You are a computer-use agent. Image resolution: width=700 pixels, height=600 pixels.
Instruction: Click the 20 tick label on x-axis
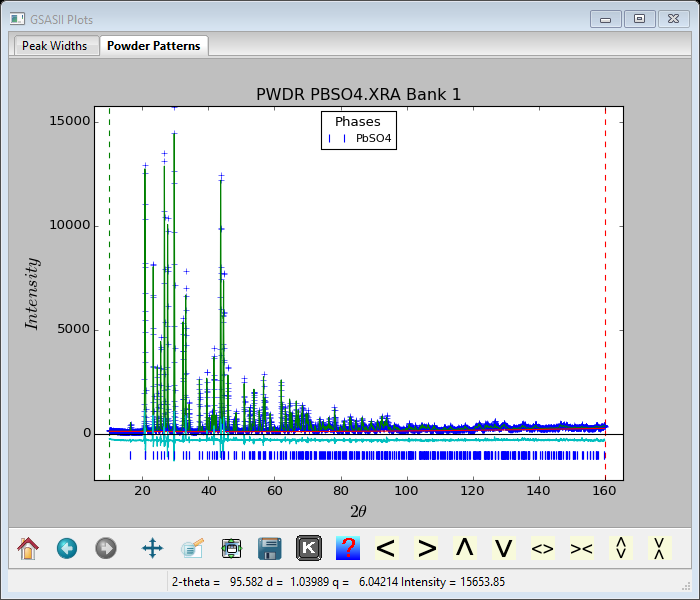[142, 491]
